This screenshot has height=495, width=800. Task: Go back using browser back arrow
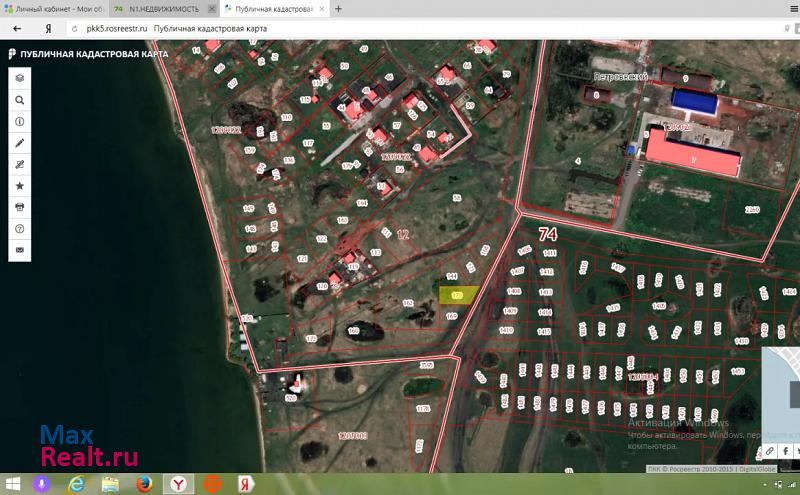tap(17, 28)
